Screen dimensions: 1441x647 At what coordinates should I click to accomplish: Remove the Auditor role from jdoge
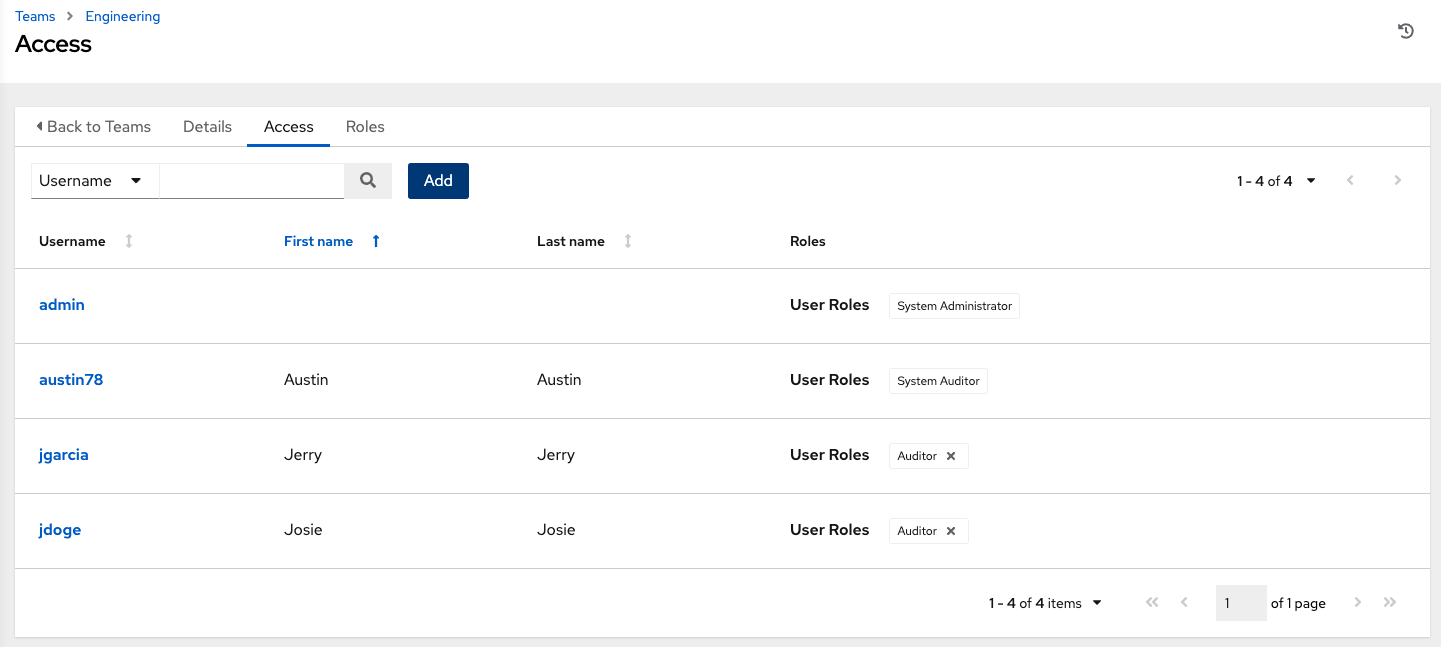click(x=951, y=531)
